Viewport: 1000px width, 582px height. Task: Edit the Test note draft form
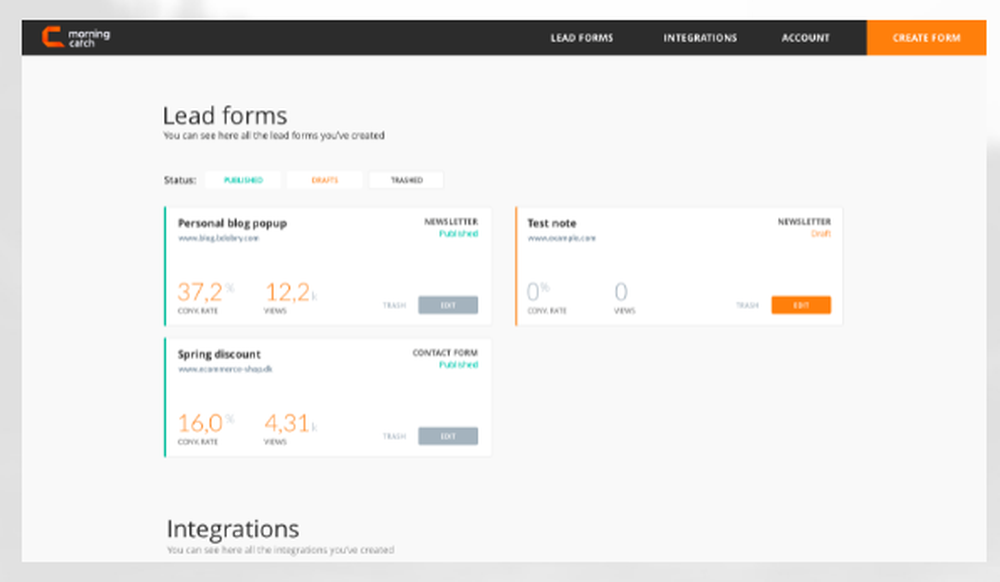[x=801, y=305]
